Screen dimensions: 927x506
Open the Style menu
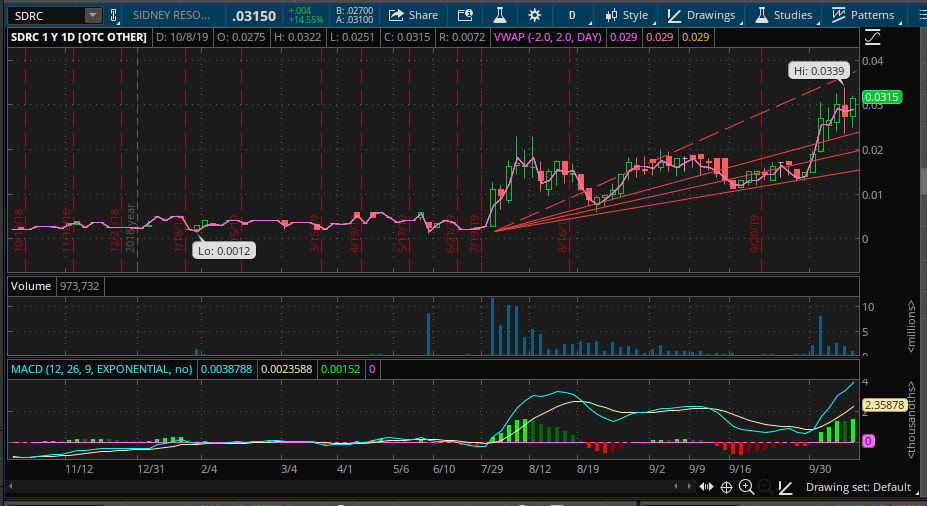point(625,15)
